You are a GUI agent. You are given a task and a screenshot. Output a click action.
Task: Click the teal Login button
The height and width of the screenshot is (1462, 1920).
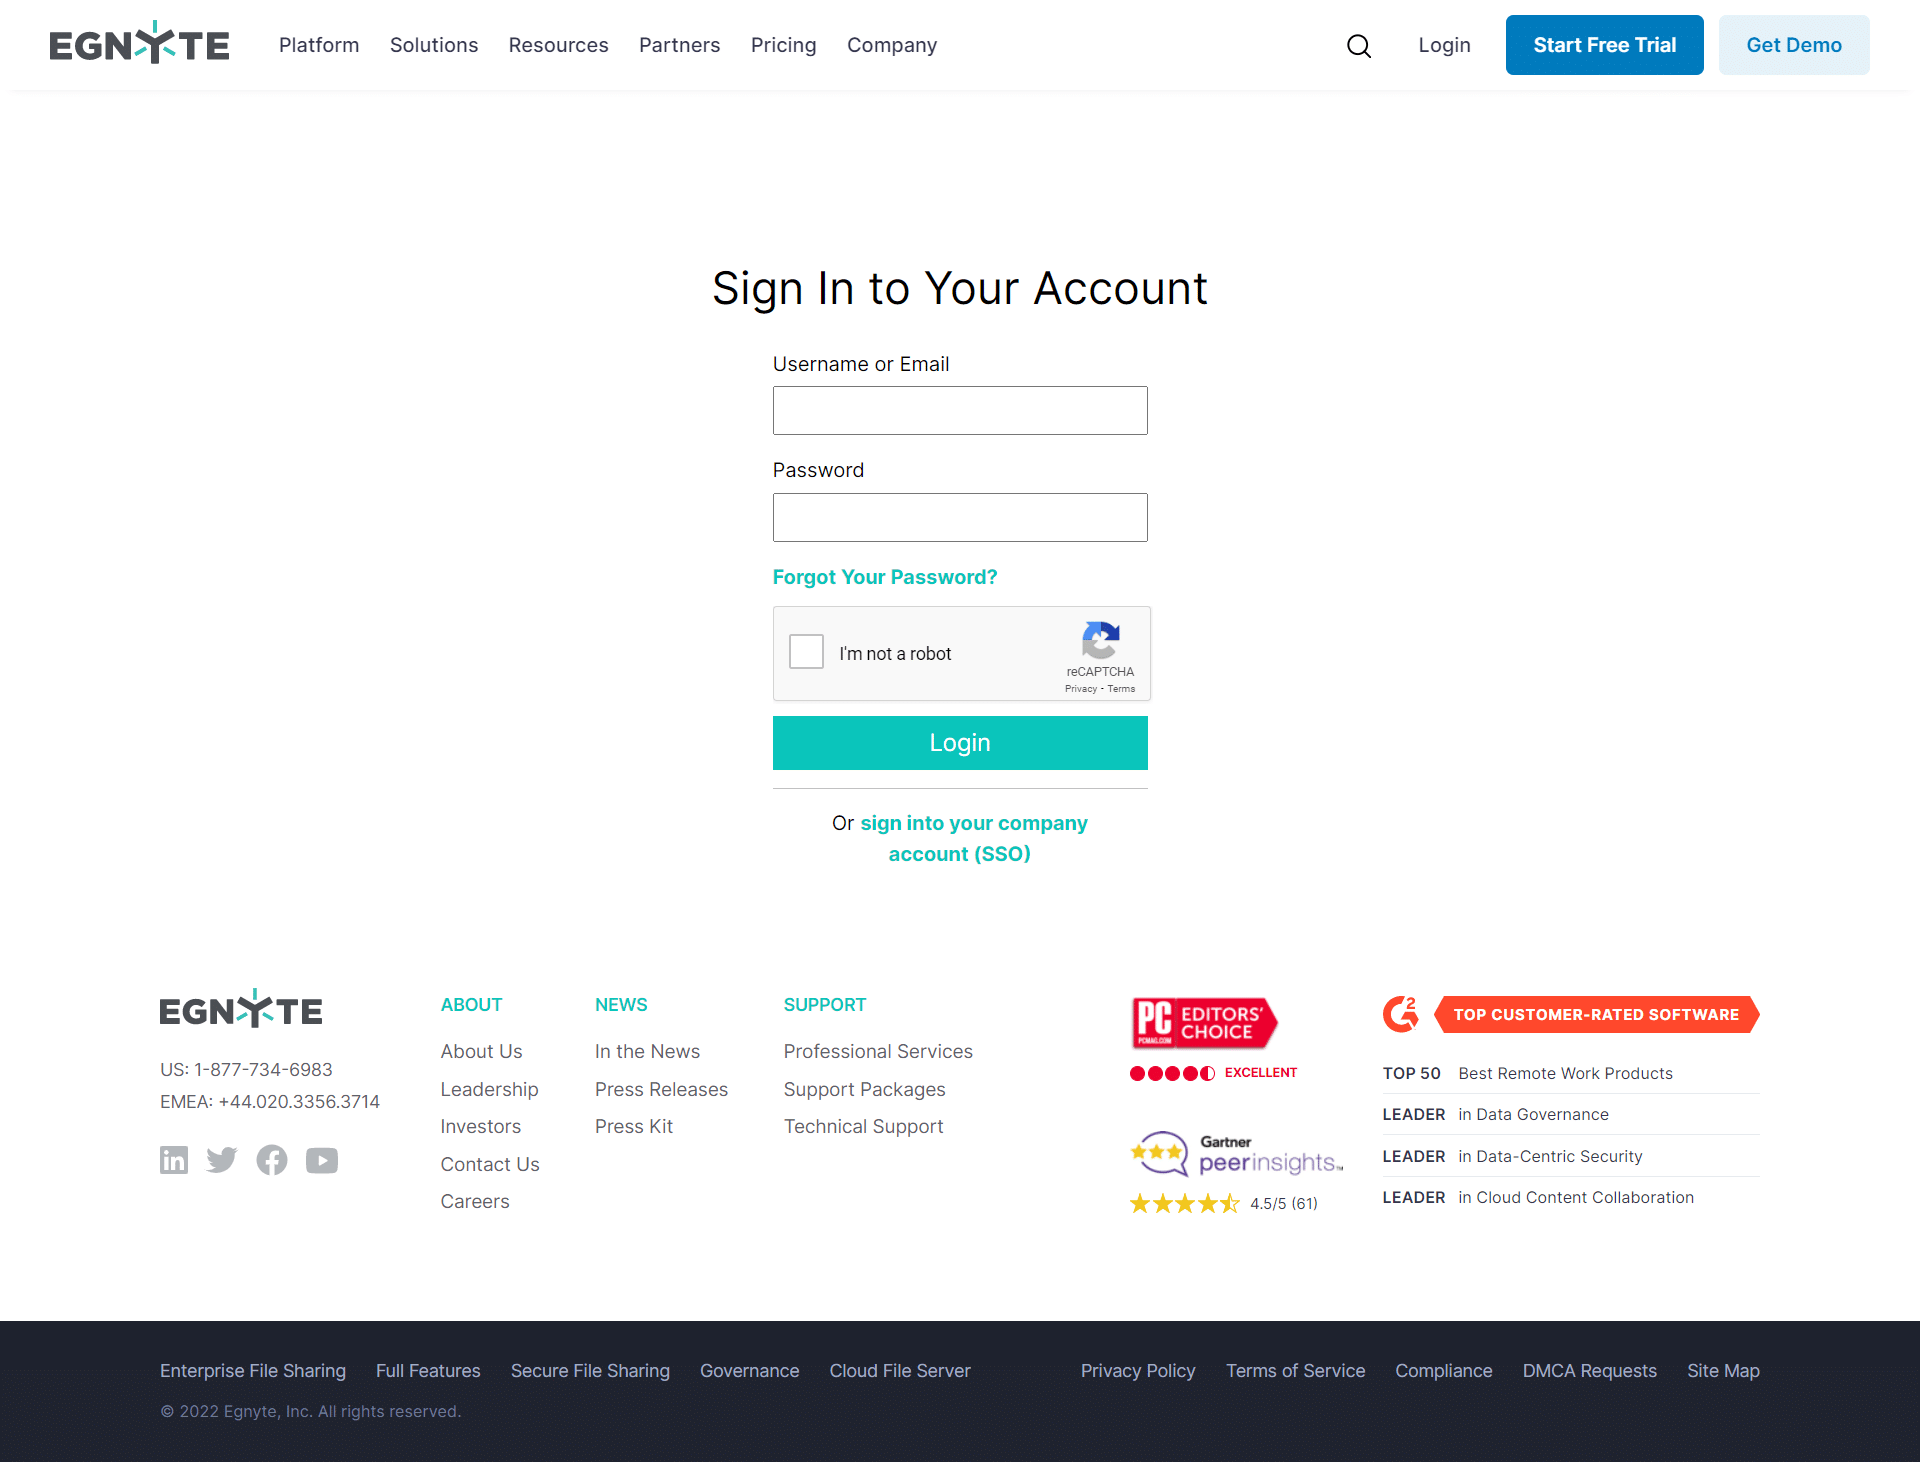tap(960, 743)
